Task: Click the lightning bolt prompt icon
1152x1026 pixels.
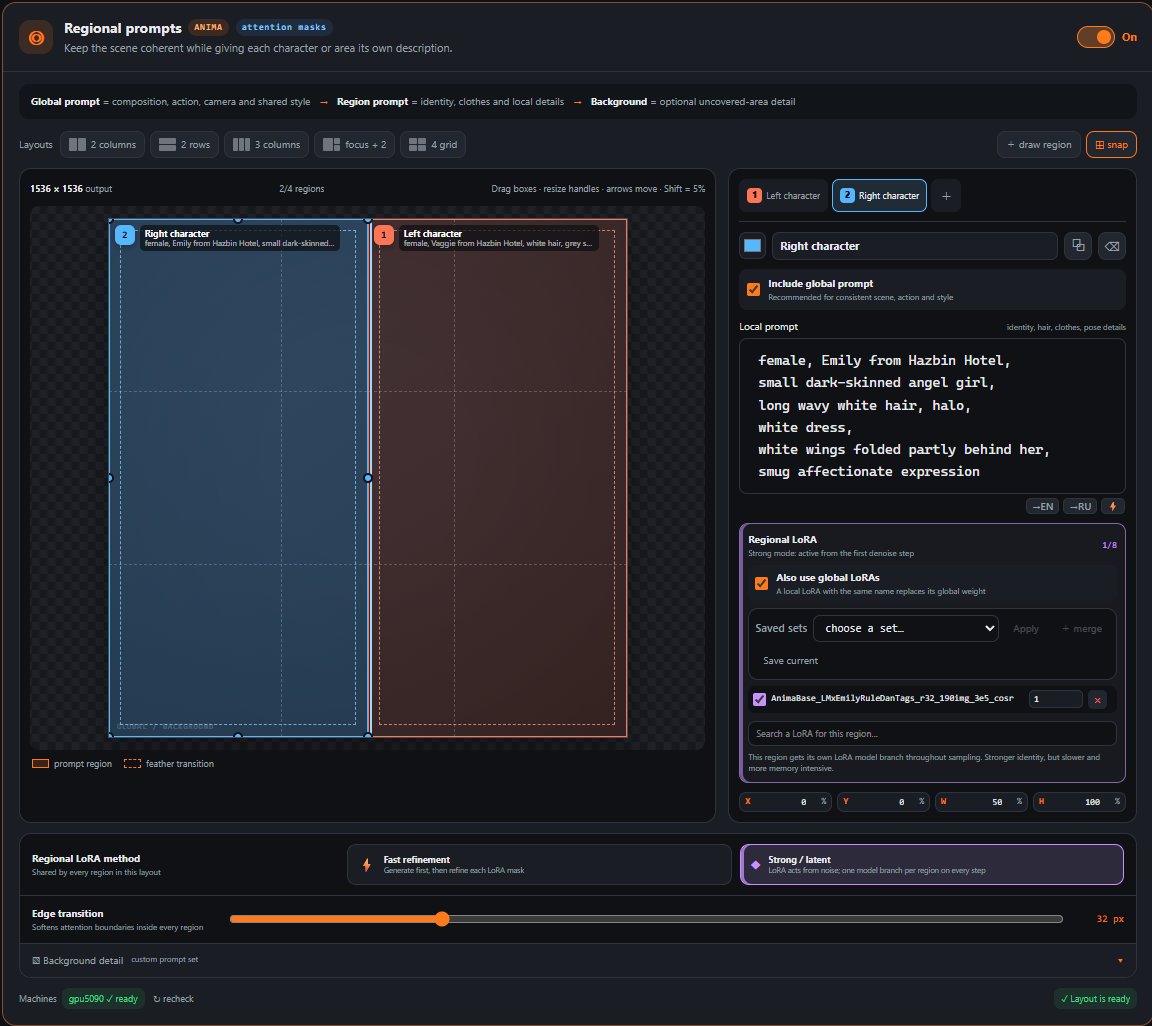Action: coord(1113,506)
